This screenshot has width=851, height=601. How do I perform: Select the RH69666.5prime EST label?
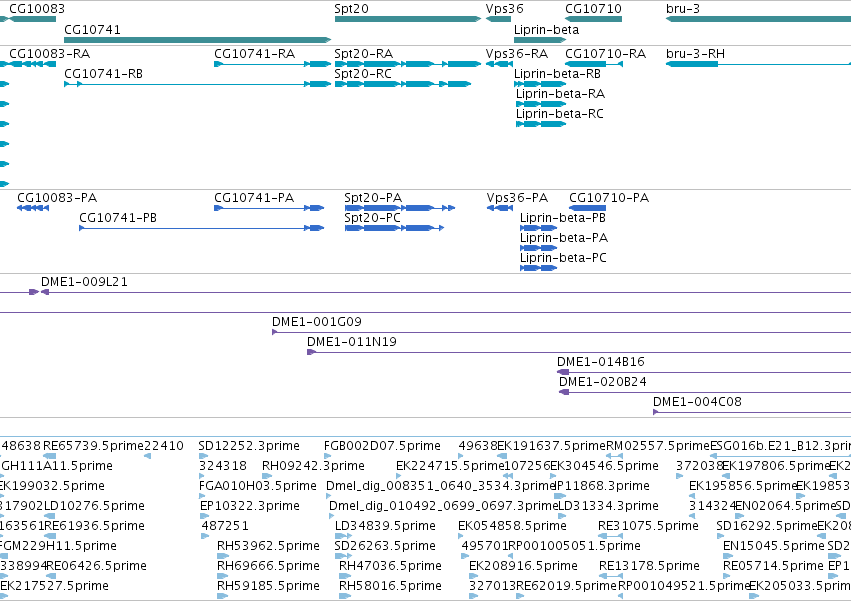click(x=268, y=566)
